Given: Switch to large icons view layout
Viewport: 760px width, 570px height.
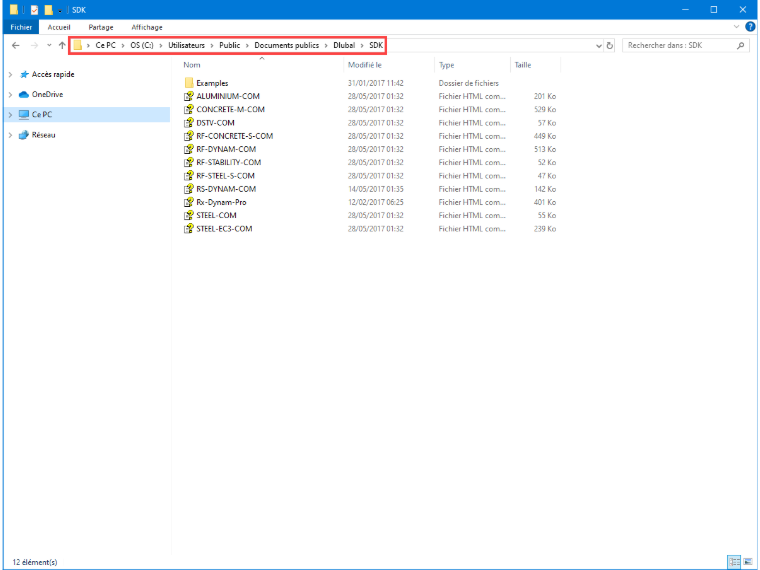Looking at the screenshot, I should [x=748, y=562].
